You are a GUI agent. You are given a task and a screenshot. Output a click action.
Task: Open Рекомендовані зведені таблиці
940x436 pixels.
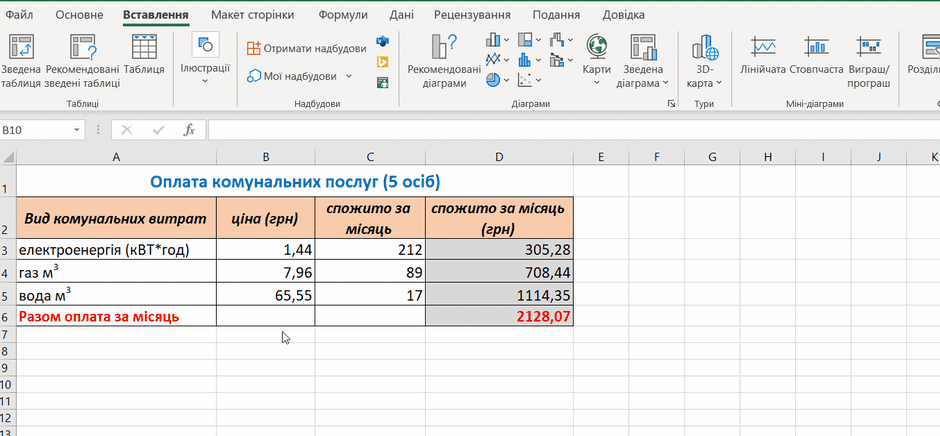[x=82, y=61]
